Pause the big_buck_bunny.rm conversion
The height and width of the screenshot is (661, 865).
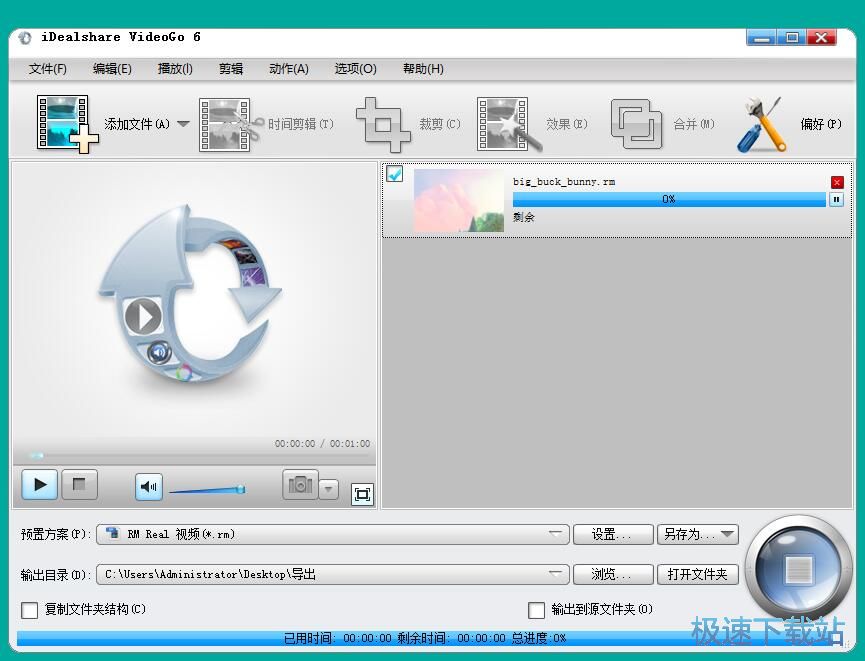[x=836, y=199]
